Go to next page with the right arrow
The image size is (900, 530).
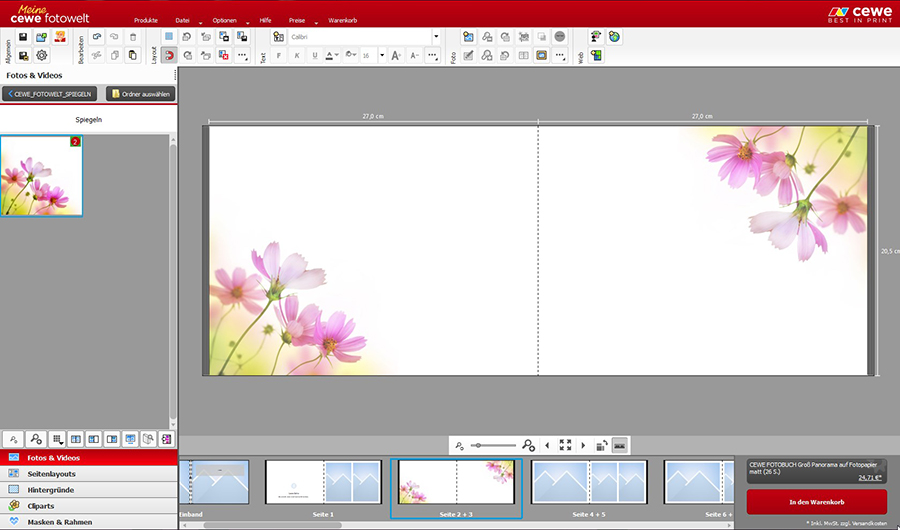[x=583, y=445]
